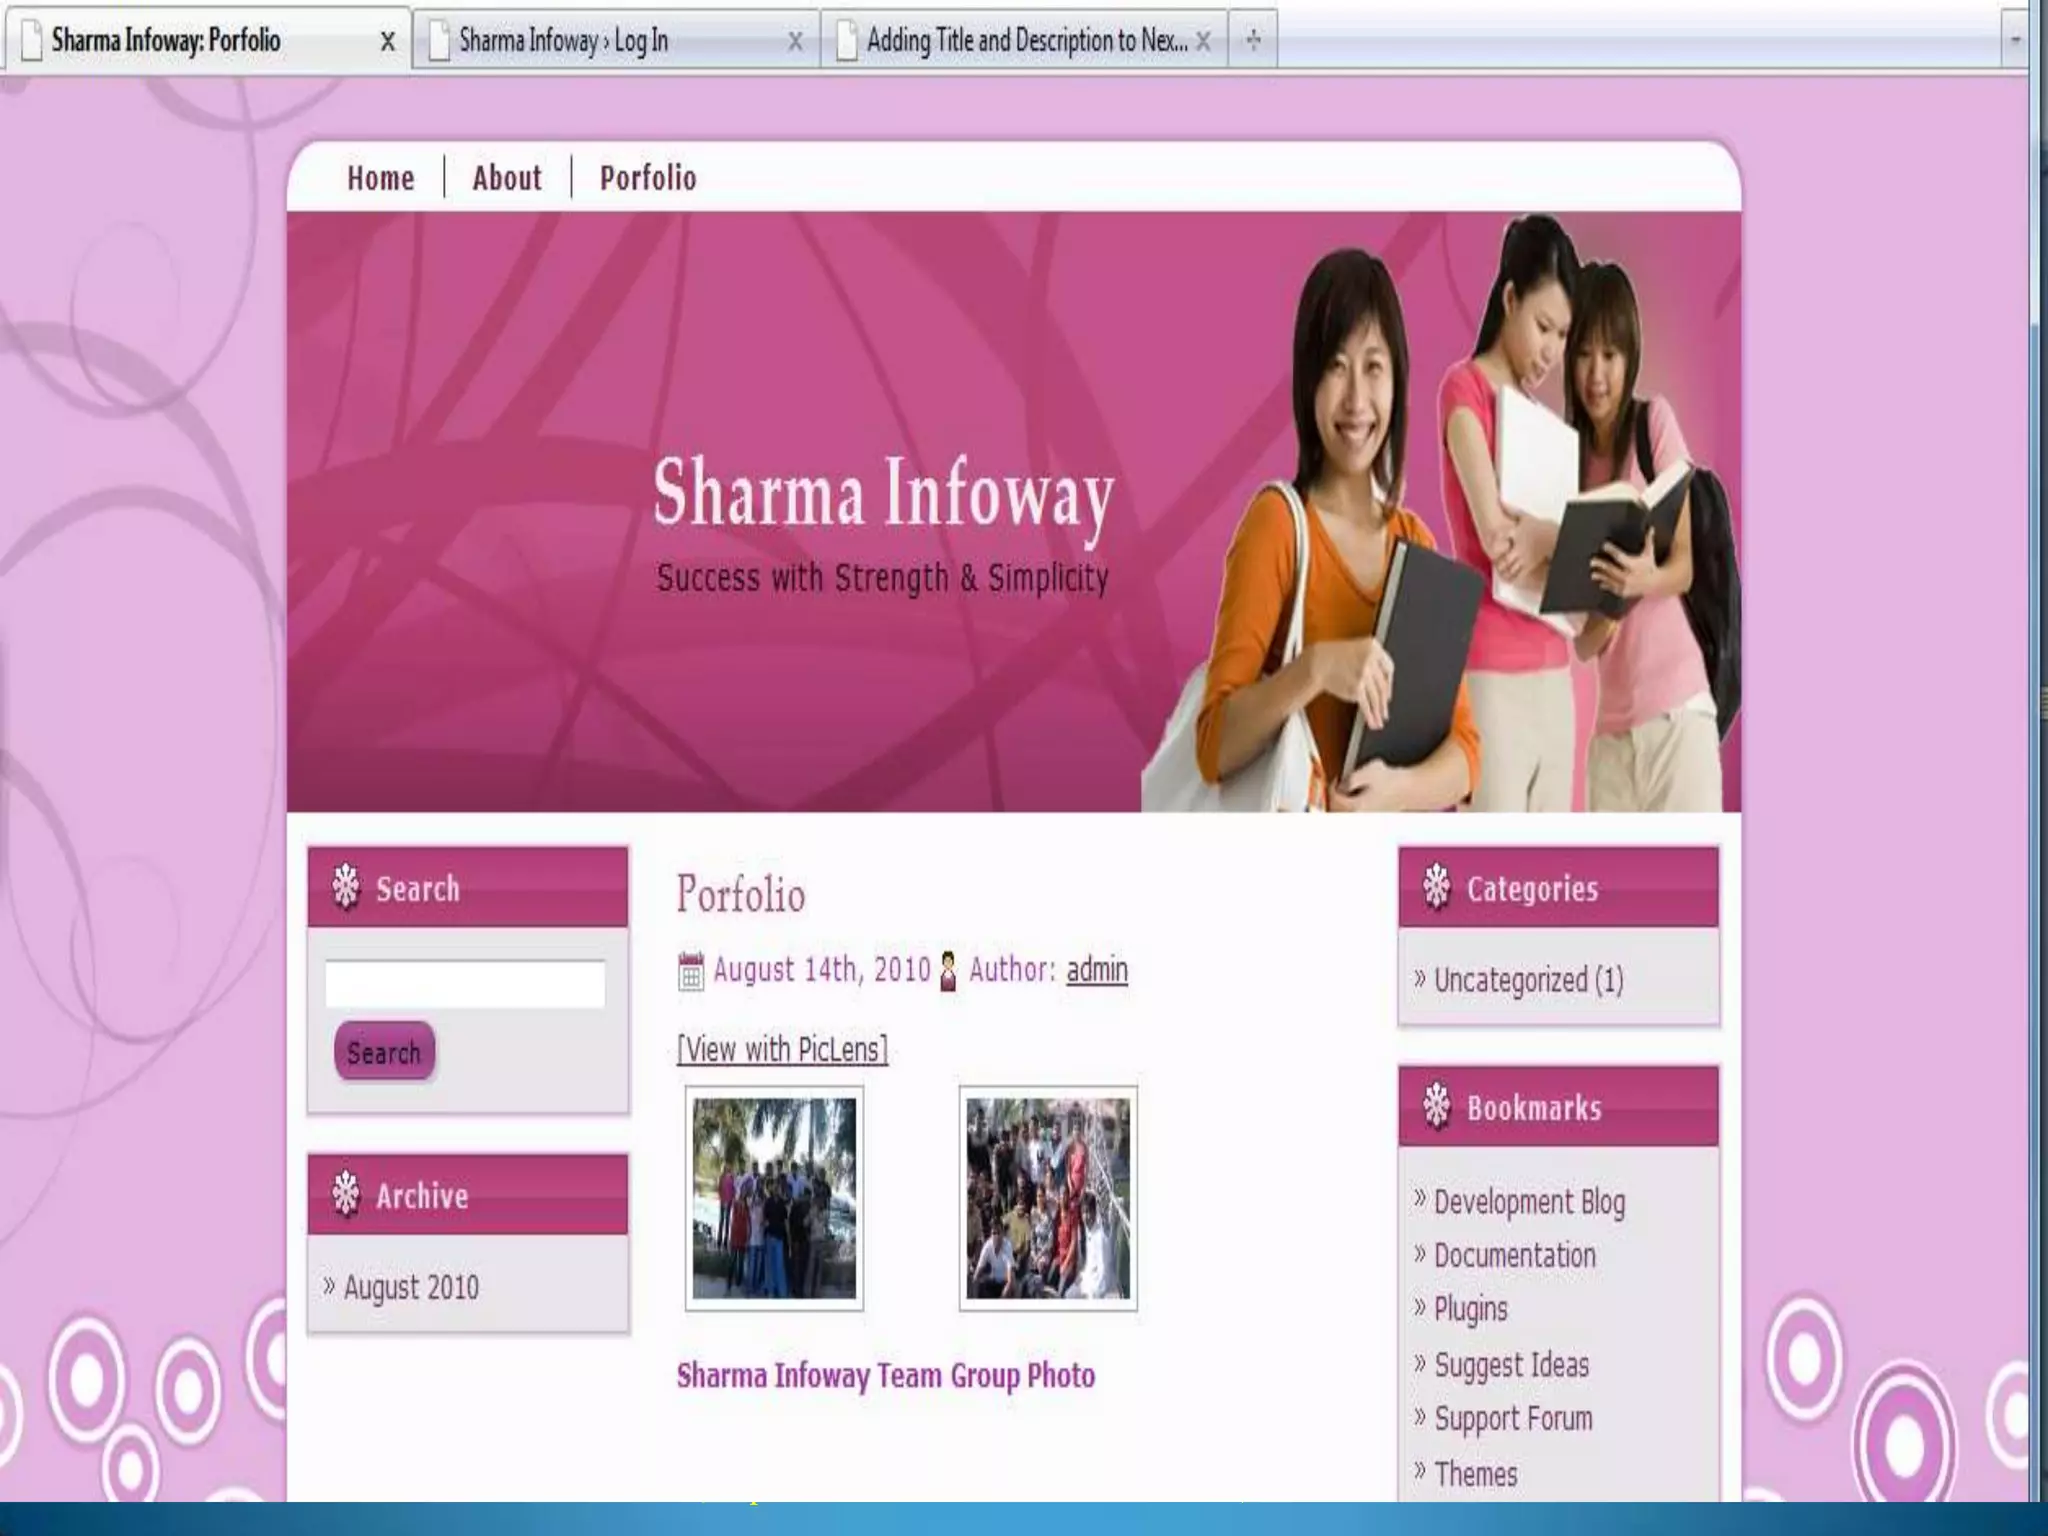Open the Themes bookmark link
The height and width of the screenshot is (1536, 2048).
(x=1476, y=1474)
